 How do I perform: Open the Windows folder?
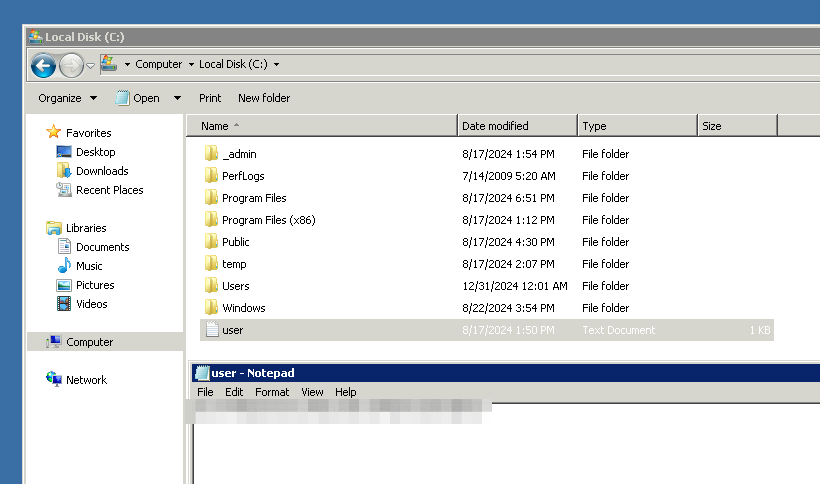click(243, 308)
